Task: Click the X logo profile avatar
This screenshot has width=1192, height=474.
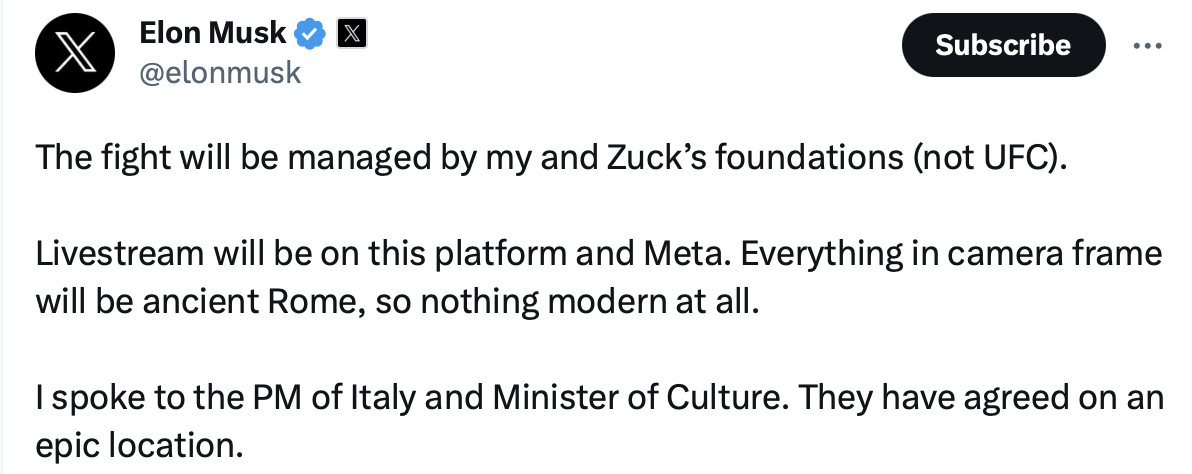Action: 76,54
